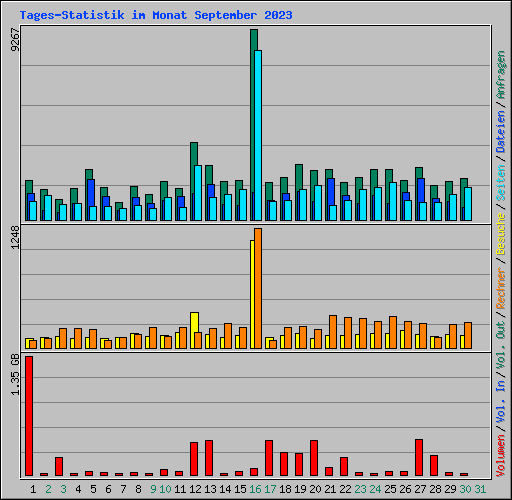Click day label 3 on the x-axis
Image resolution: width=512 pixels, height=500 pixels.
click(63, 489)
